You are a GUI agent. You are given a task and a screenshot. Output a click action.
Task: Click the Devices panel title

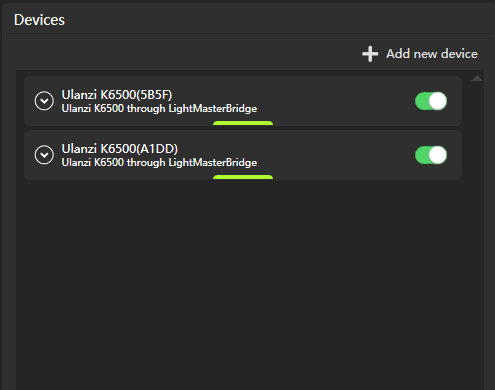click(x=39, y=20)
